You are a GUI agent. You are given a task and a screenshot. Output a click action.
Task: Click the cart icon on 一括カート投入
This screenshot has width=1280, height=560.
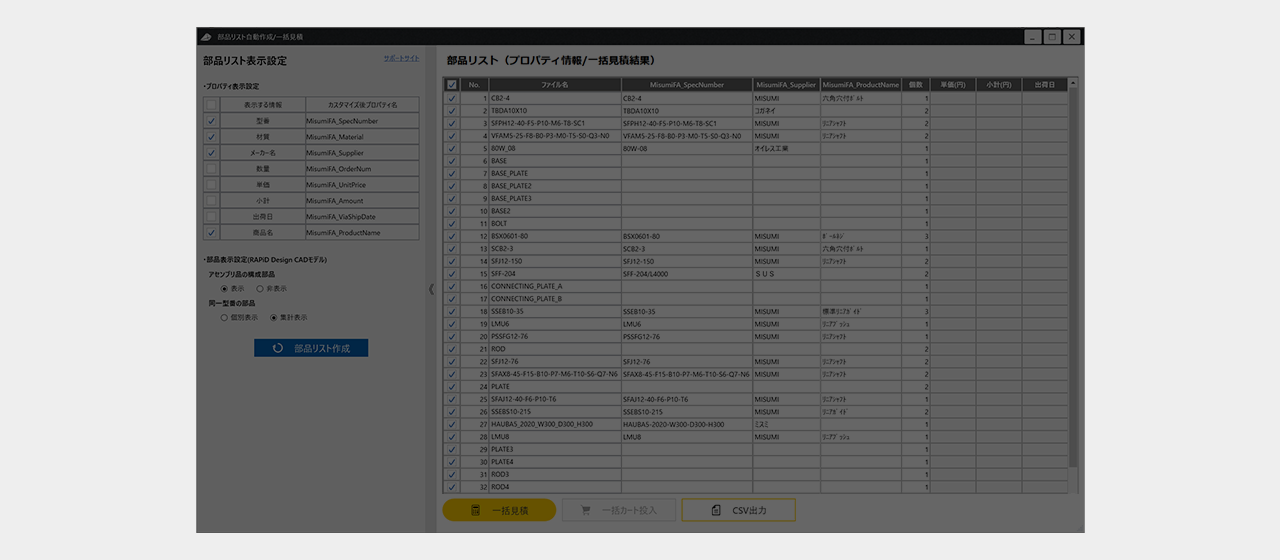585,511
